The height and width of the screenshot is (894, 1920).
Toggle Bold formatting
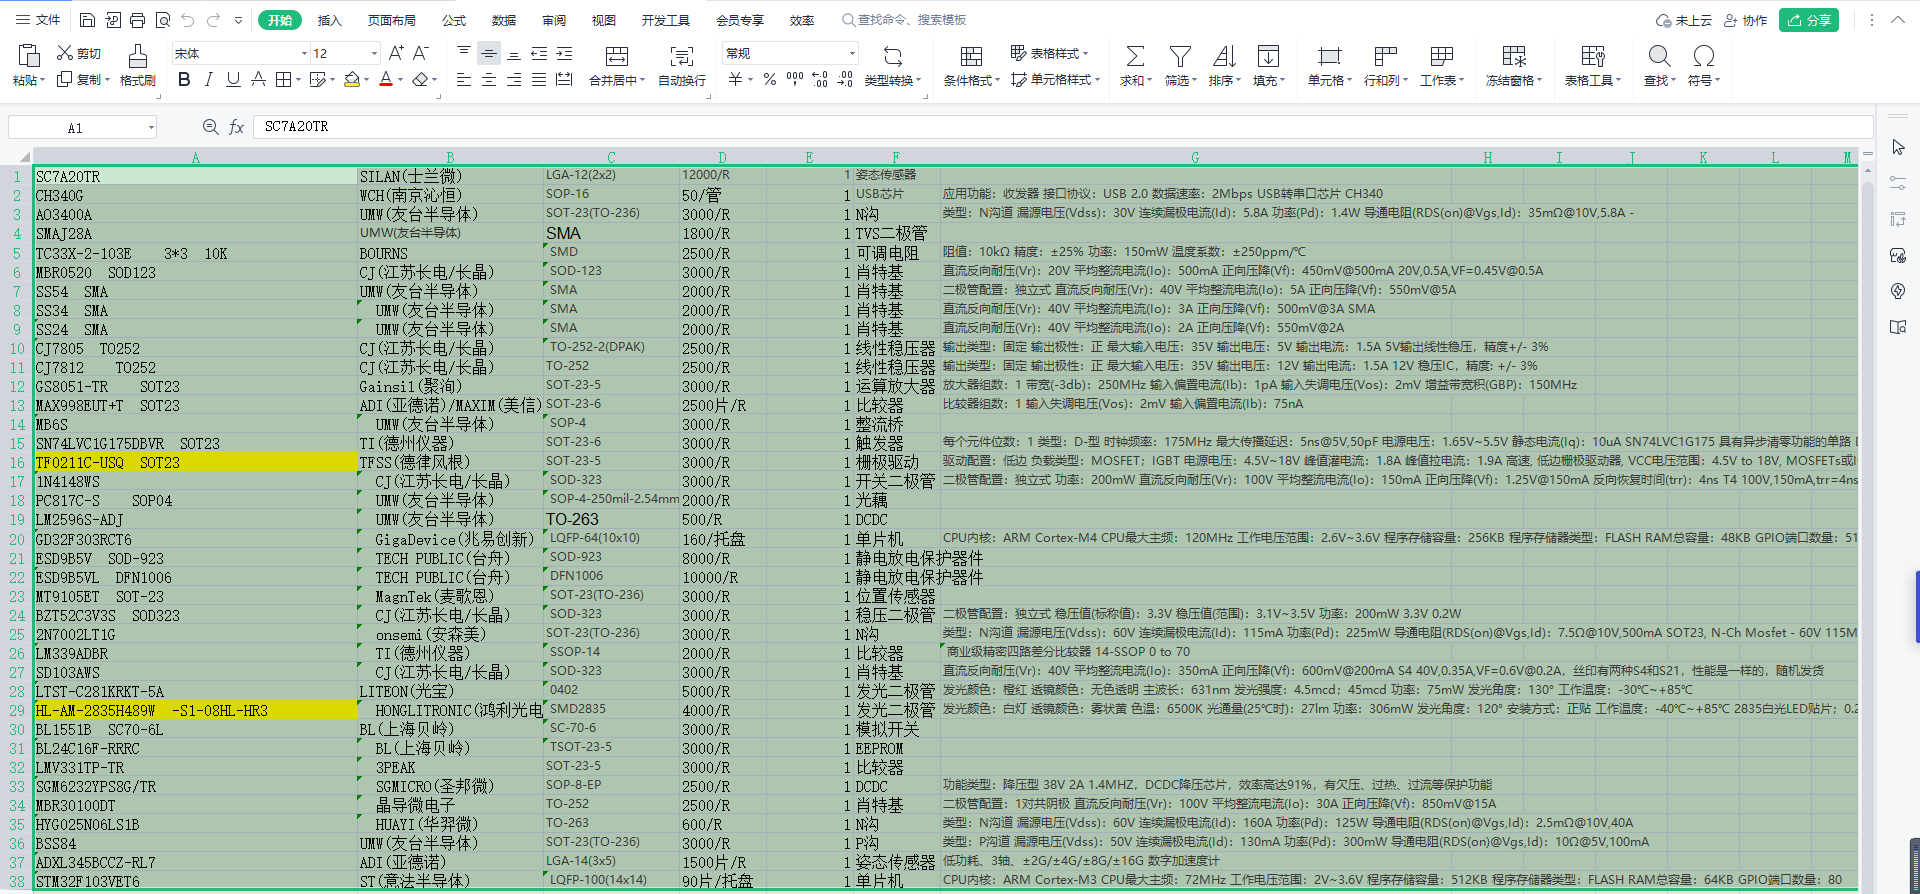click(184, 79)
